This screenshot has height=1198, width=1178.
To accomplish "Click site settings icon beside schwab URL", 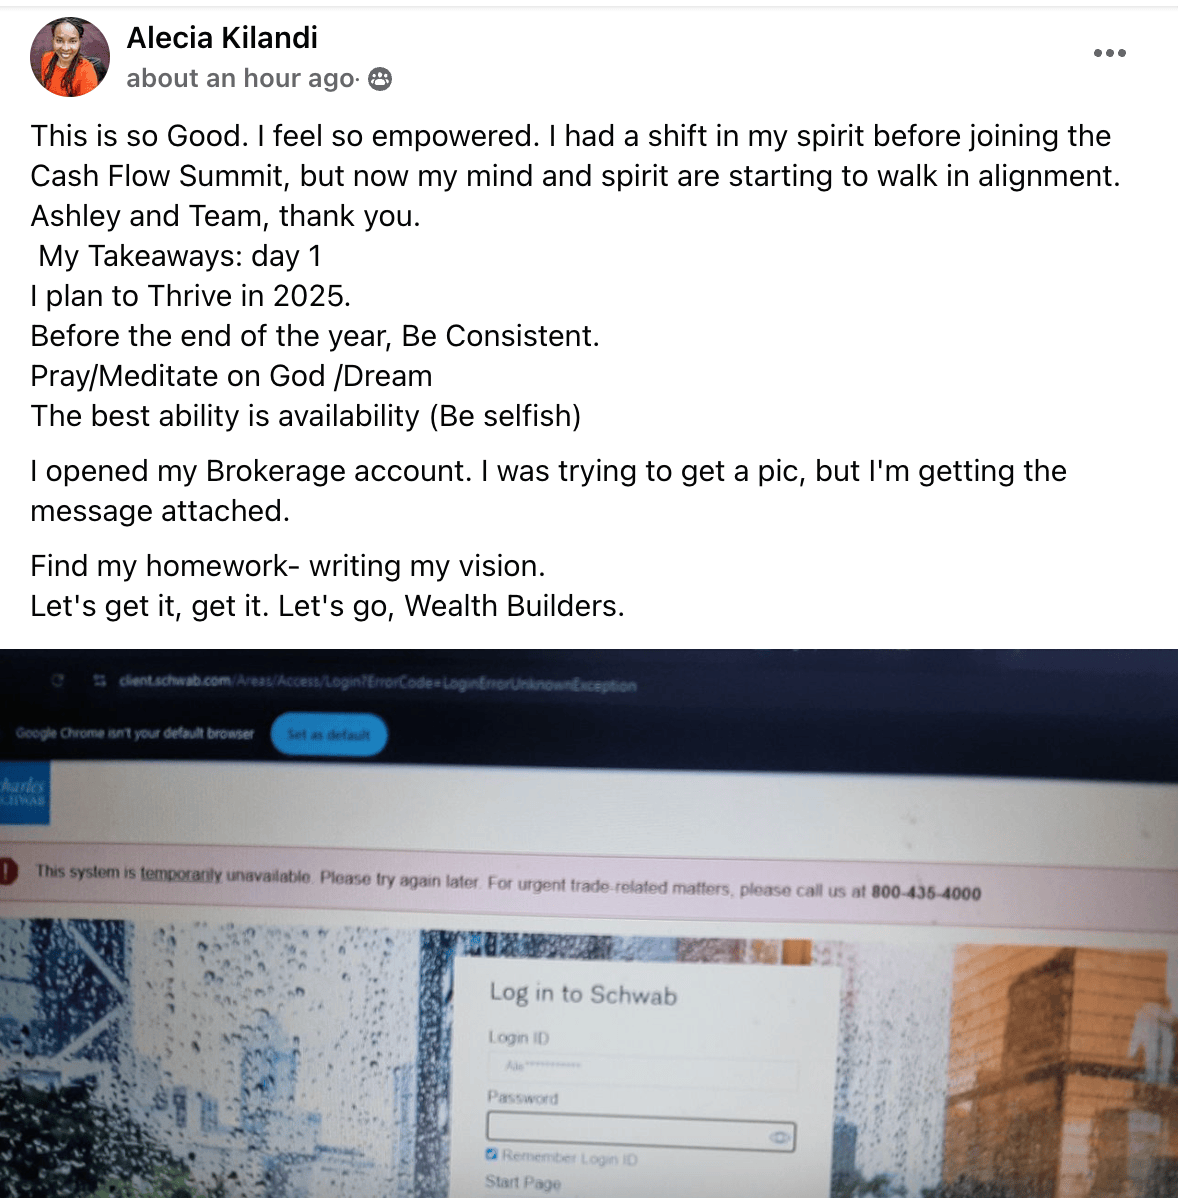I will [x=99, y=680].
